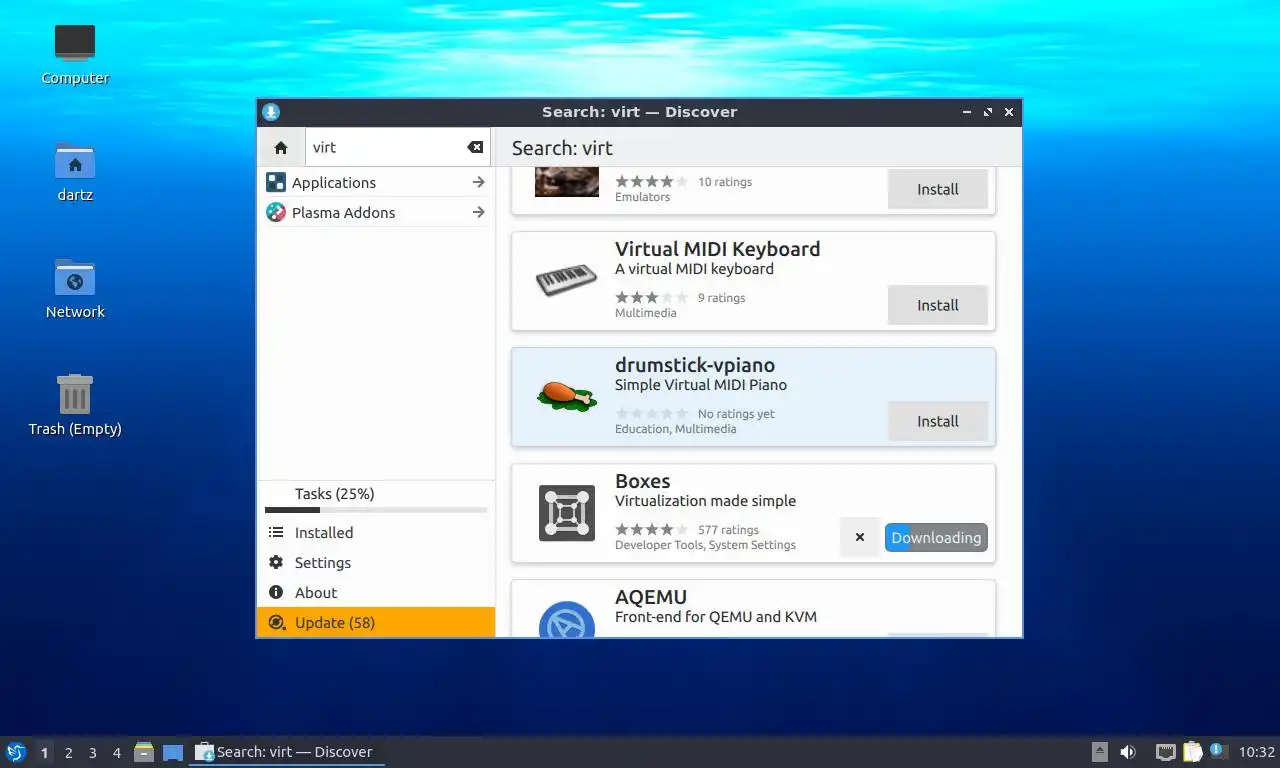Click the Discover title bar icon
The height and width of the screenshot is (768, 1280).
pyautogui.click(x=271, y=112)
